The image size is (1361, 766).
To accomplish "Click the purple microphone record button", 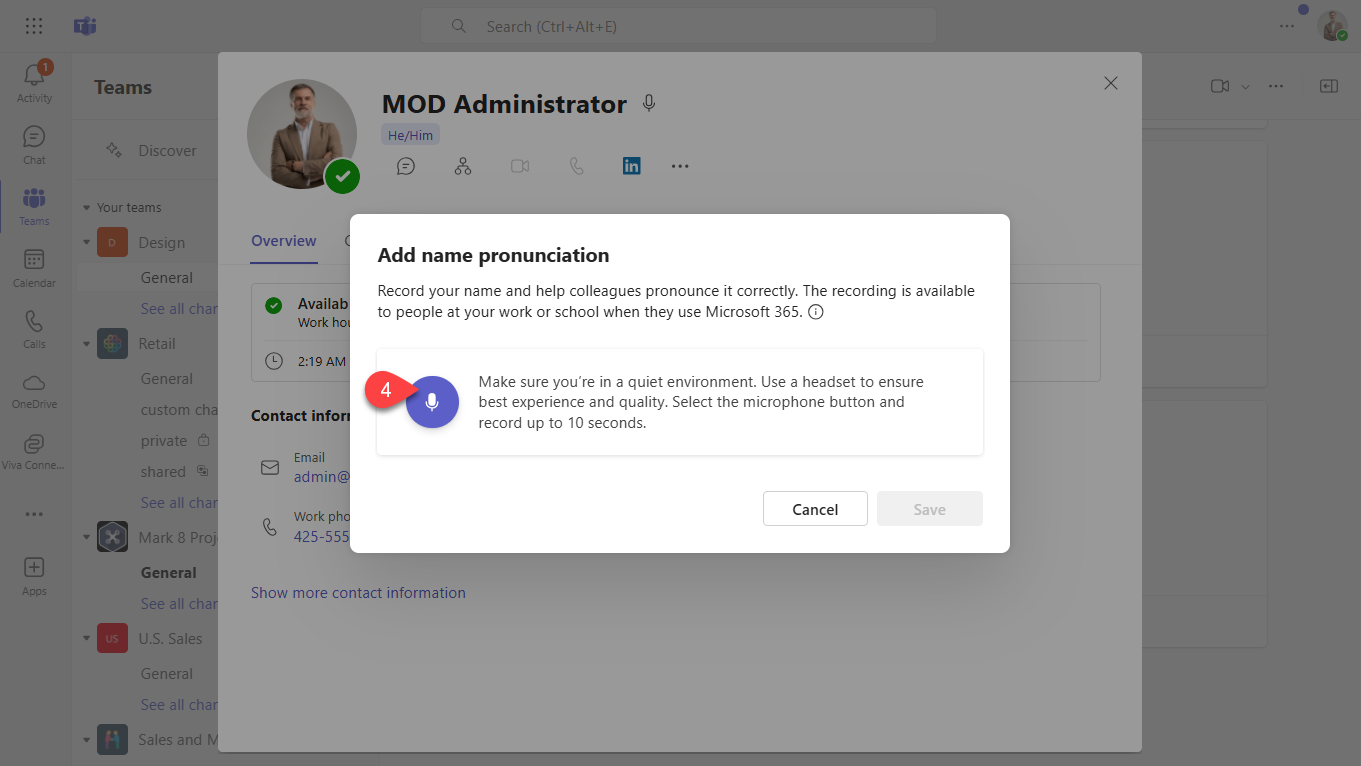I will (432, 402).
